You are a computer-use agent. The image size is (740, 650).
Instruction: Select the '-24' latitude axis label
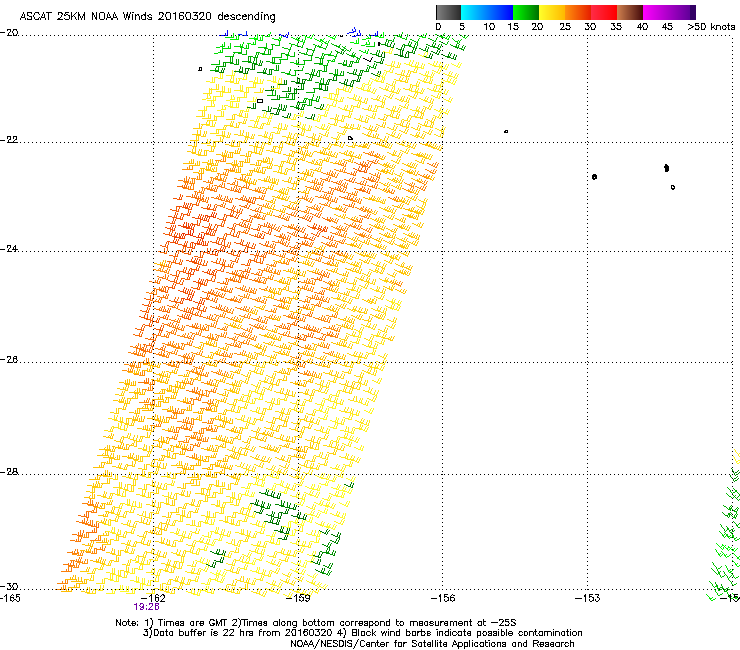(x=9, y=249)
